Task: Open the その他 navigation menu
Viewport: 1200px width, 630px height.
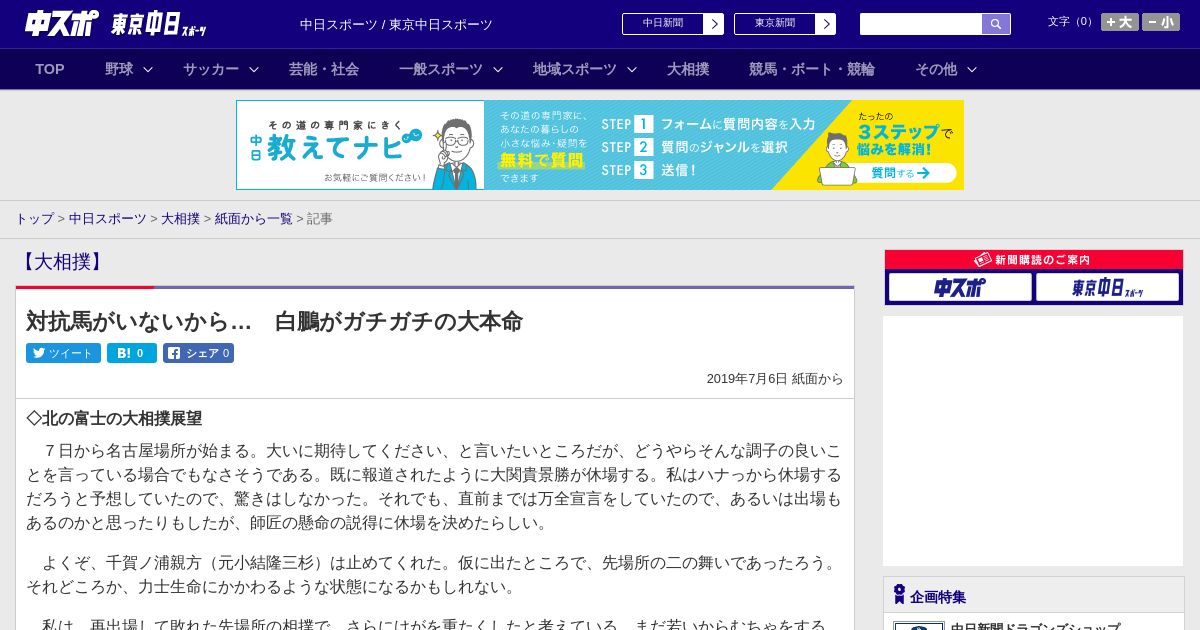Action: point(936,69)
